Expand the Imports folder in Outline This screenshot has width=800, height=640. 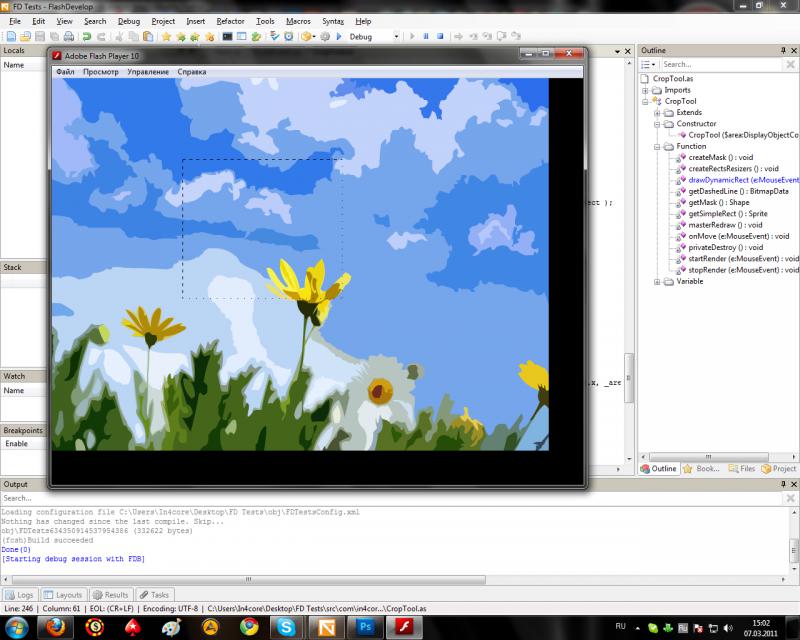(645, 90)
